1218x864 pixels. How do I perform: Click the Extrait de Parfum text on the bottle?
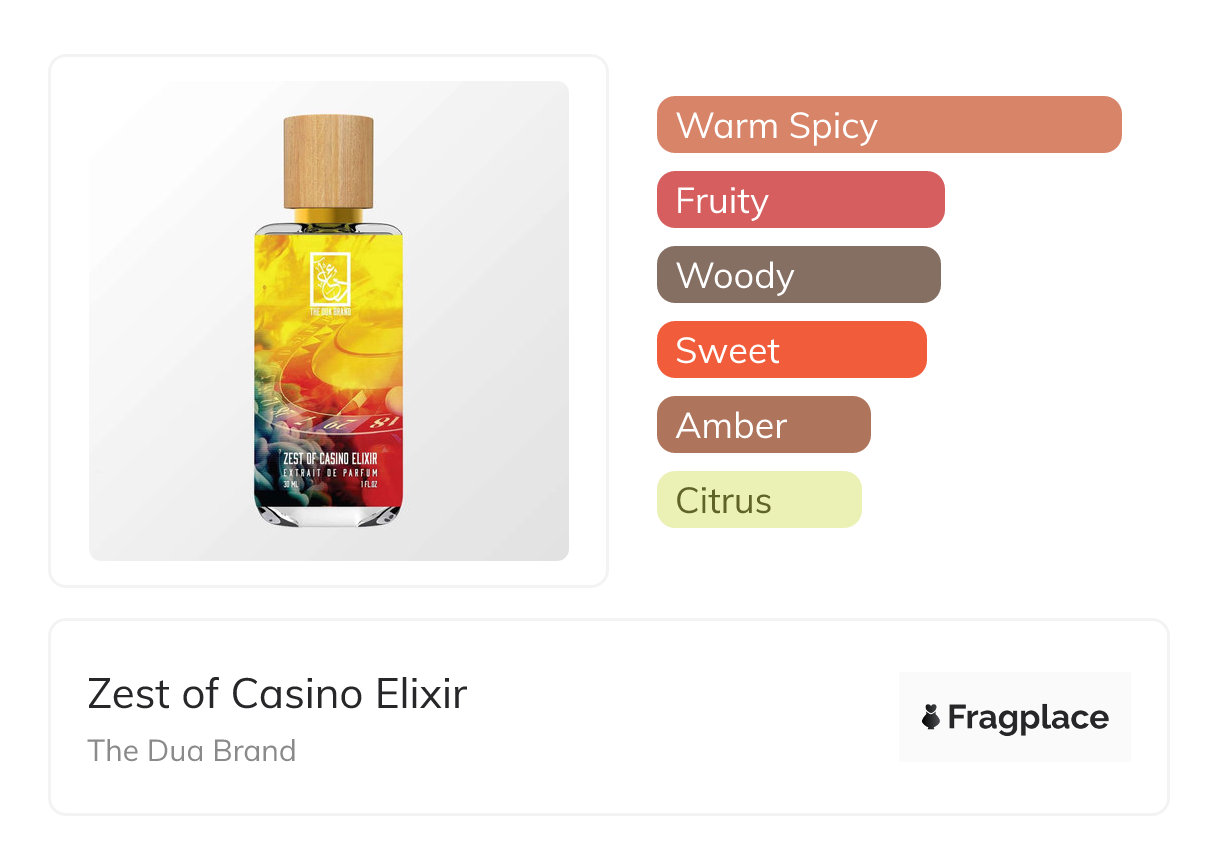click(x=329, y=471)
